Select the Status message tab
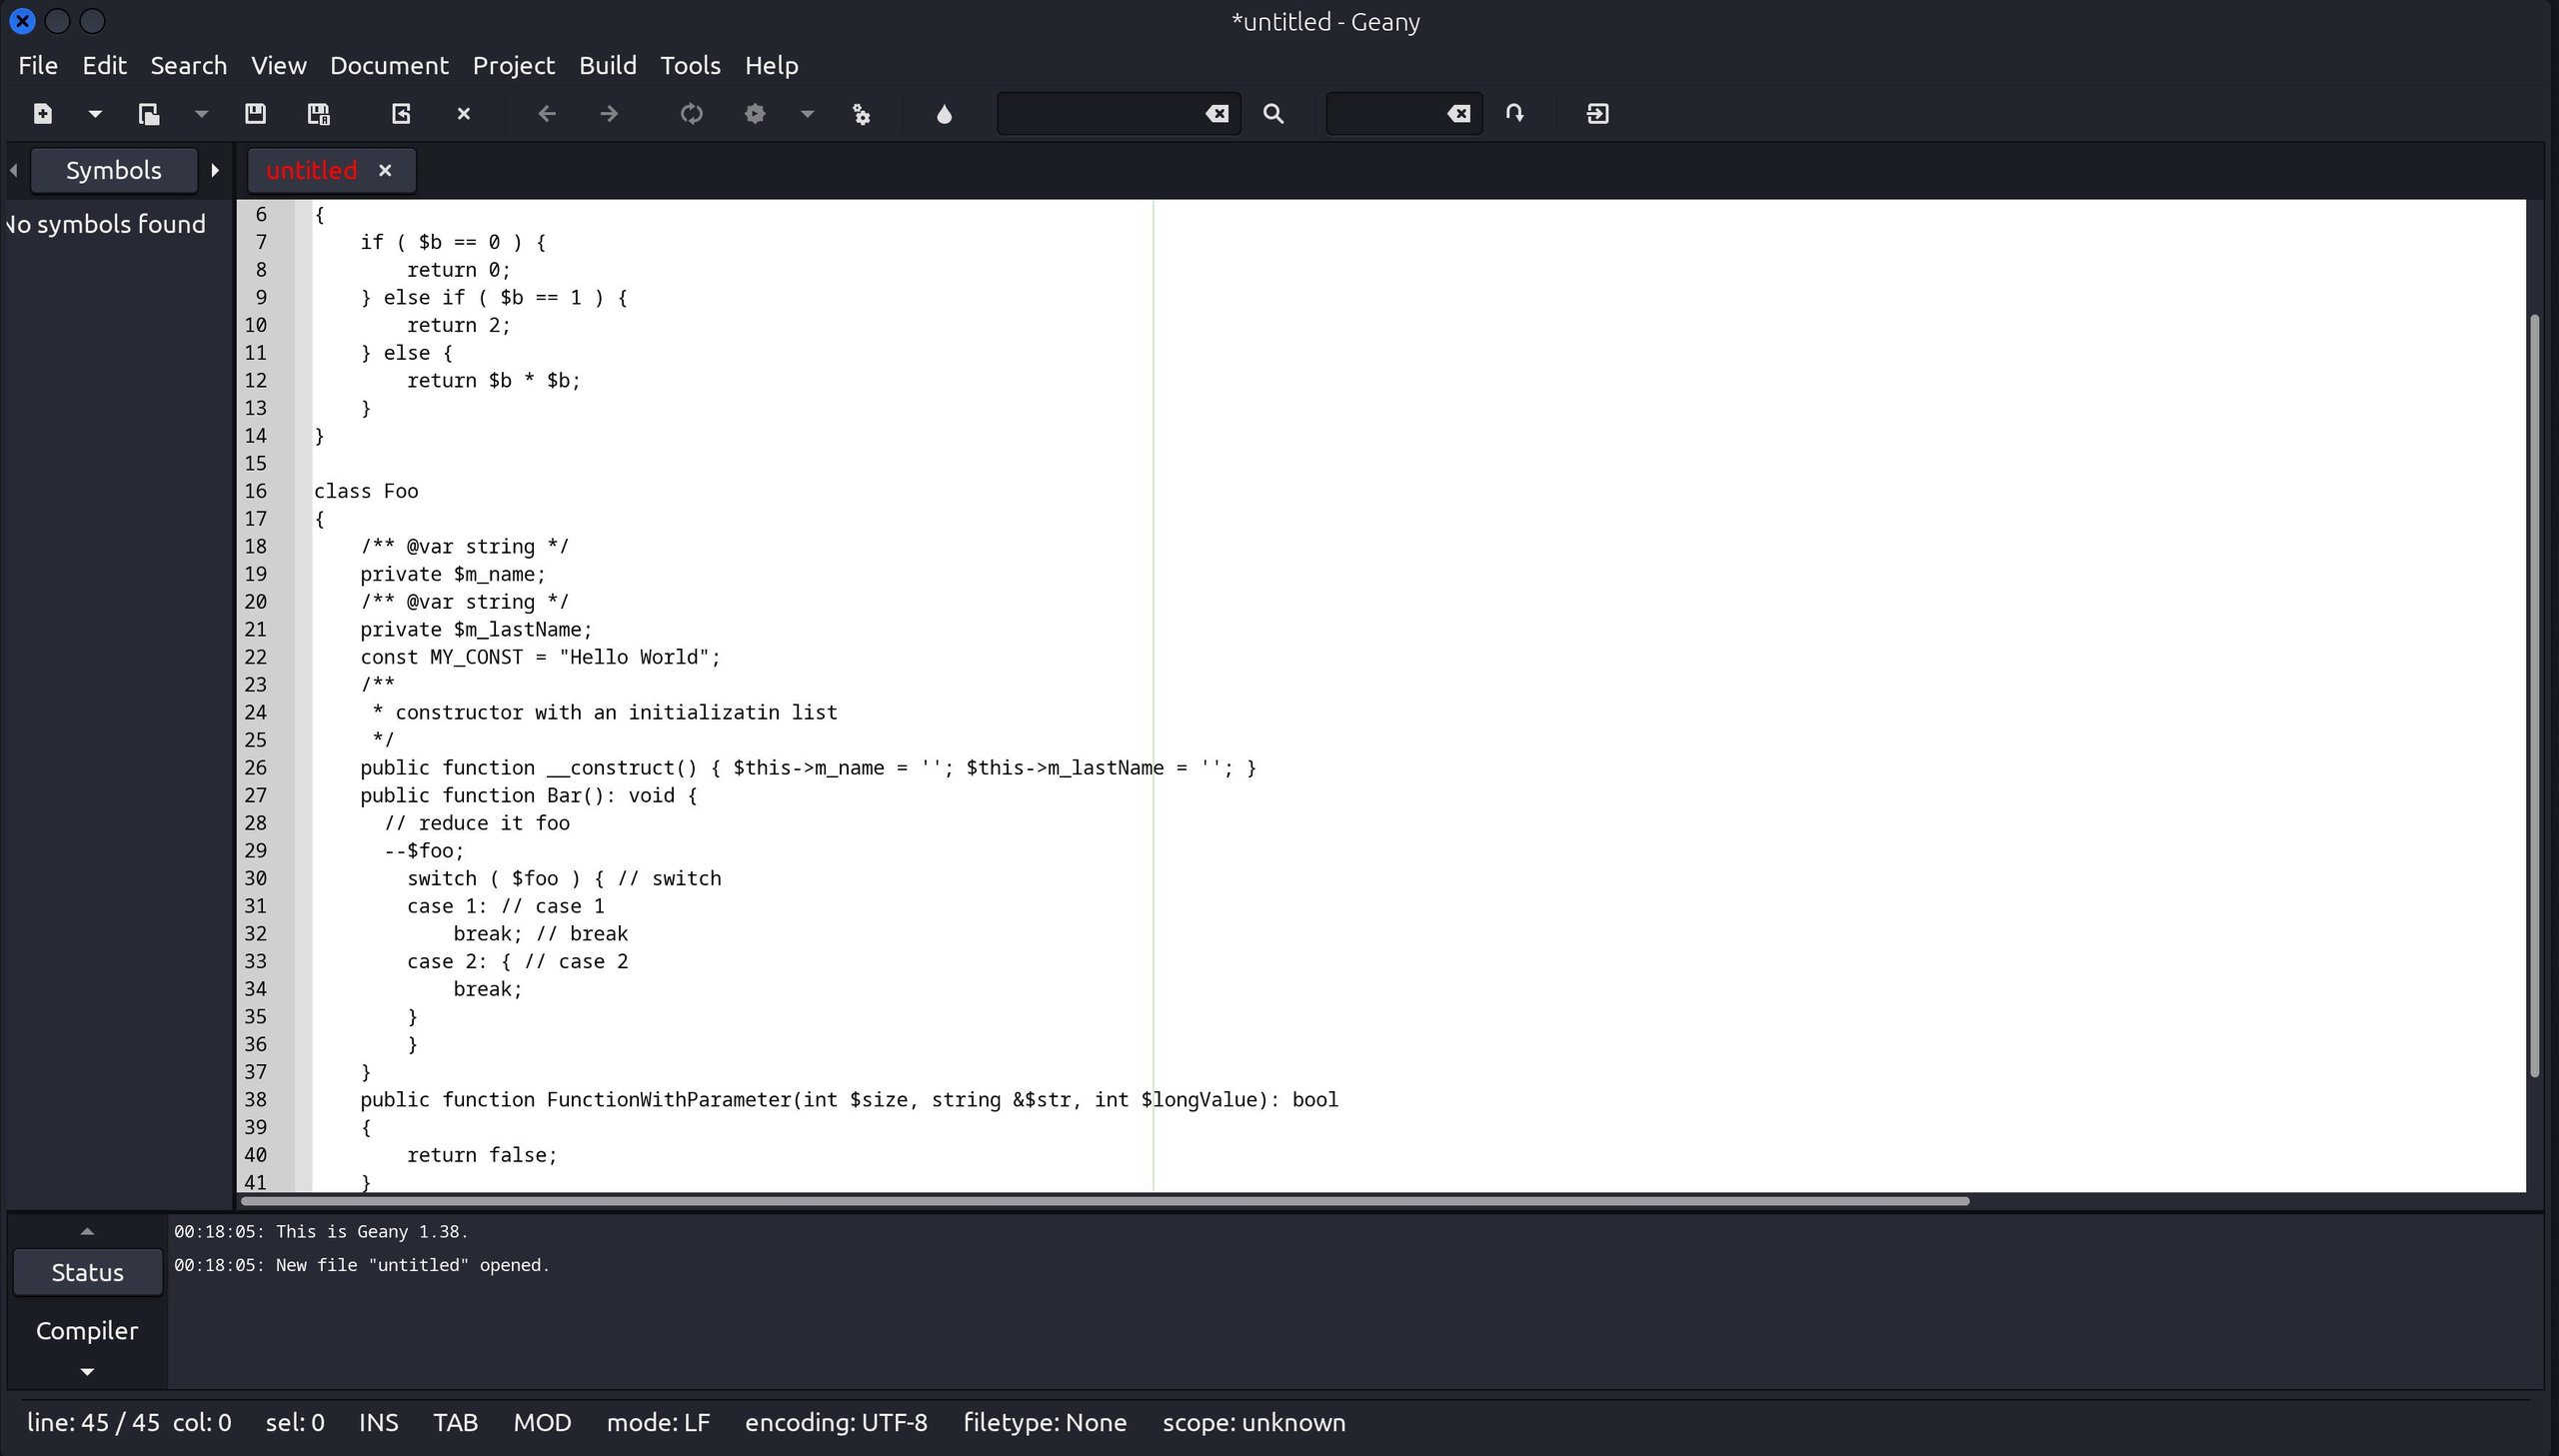Viewport: 2559px width, 1456px height. tap(87, 1273)
